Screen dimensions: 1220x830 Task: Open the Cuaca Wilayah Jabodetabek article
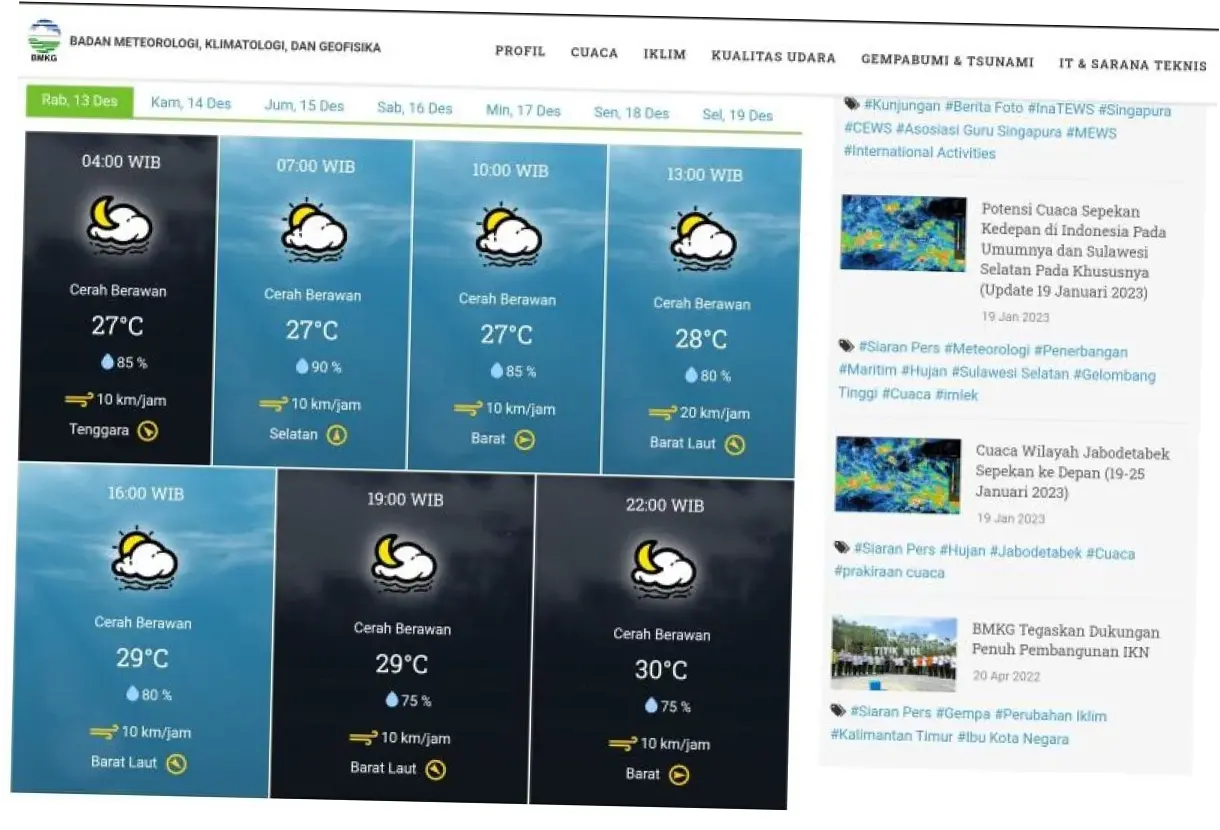point(1071,472)
